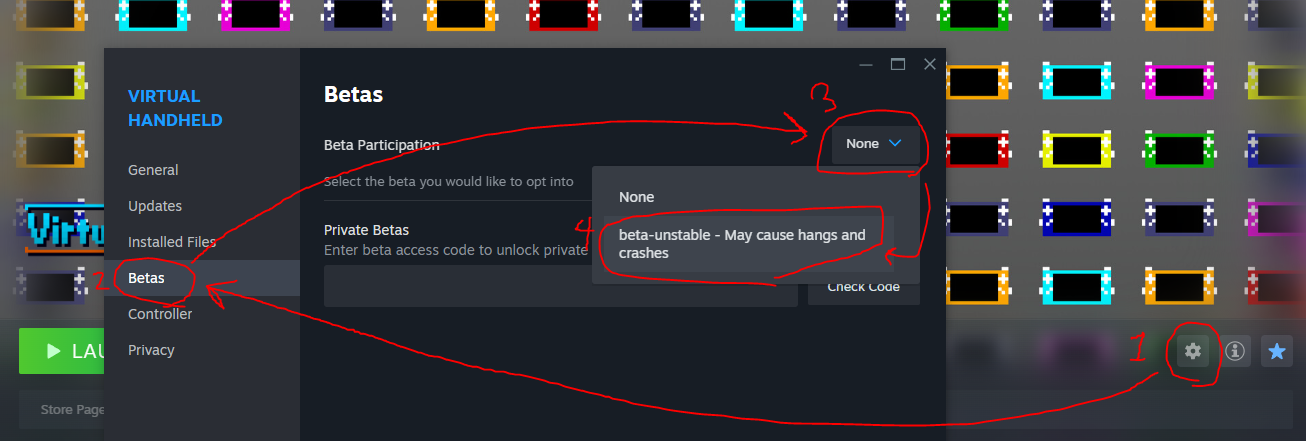
Task: Click the Check Code button
Action: 864,287
